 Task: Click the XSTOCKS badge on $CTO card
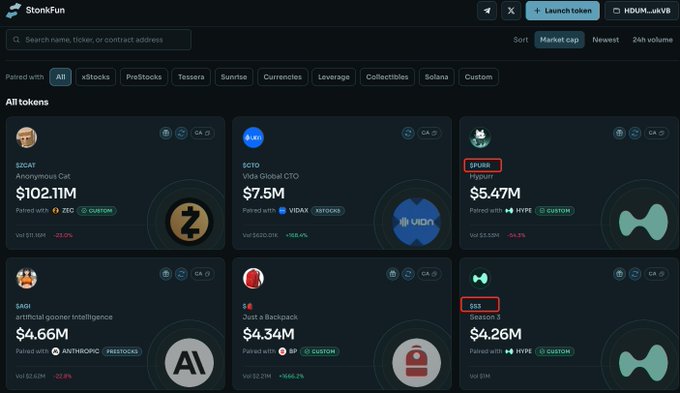pos(328,211)
